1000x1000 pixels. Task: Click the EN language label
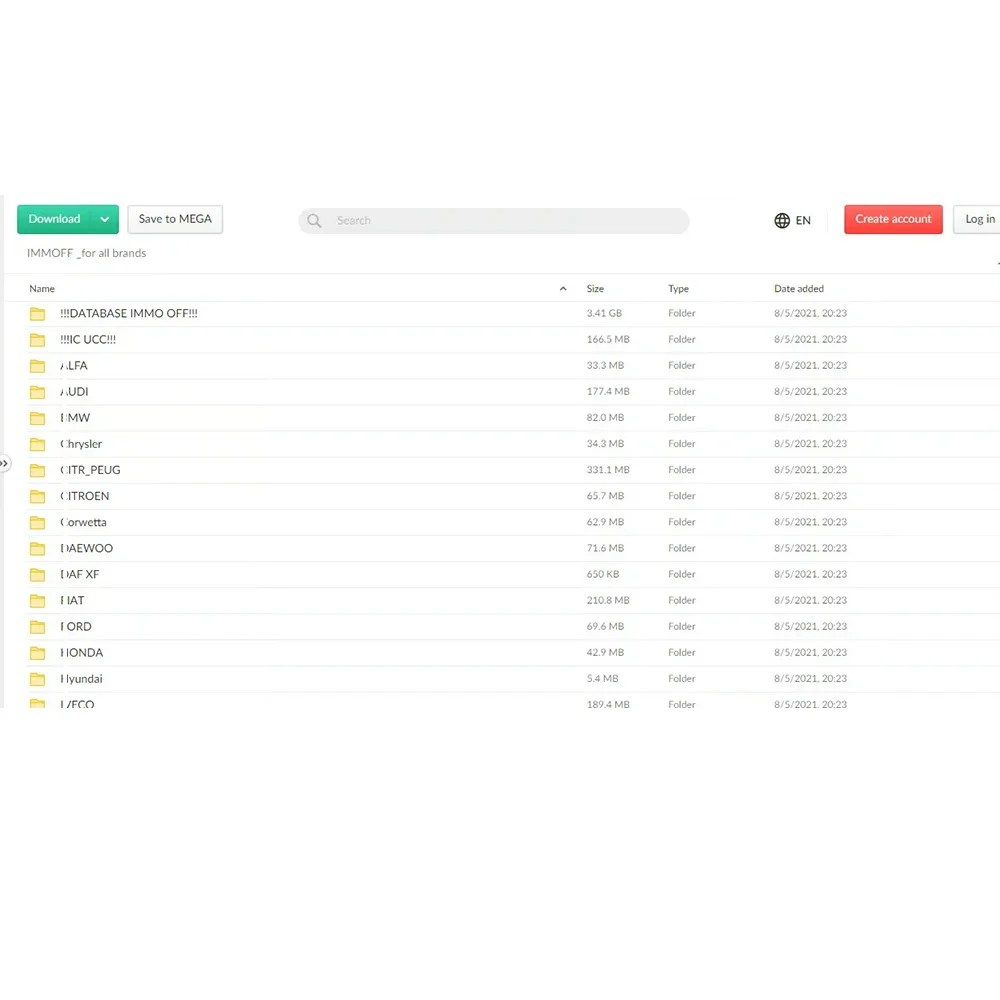(803, 221)
